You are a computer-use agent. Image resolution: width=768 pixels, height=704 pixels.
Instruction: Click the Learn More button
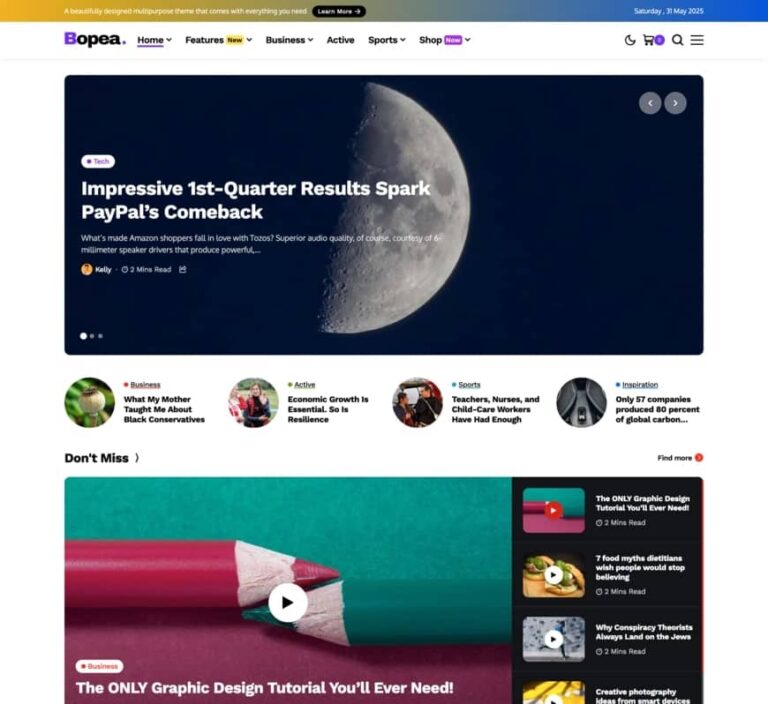(339, 11)
